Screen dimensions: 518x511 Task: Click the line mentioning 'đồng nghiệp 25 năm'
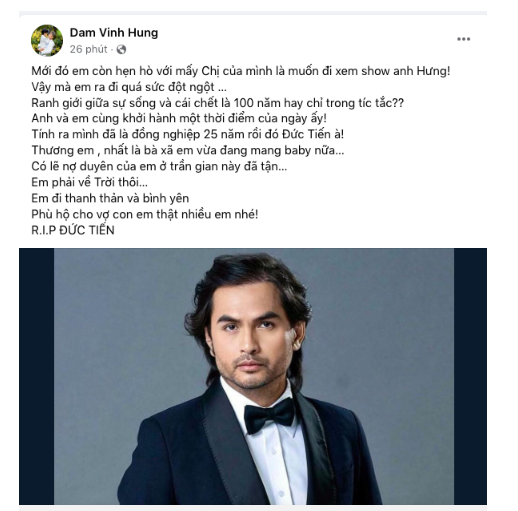188,135
